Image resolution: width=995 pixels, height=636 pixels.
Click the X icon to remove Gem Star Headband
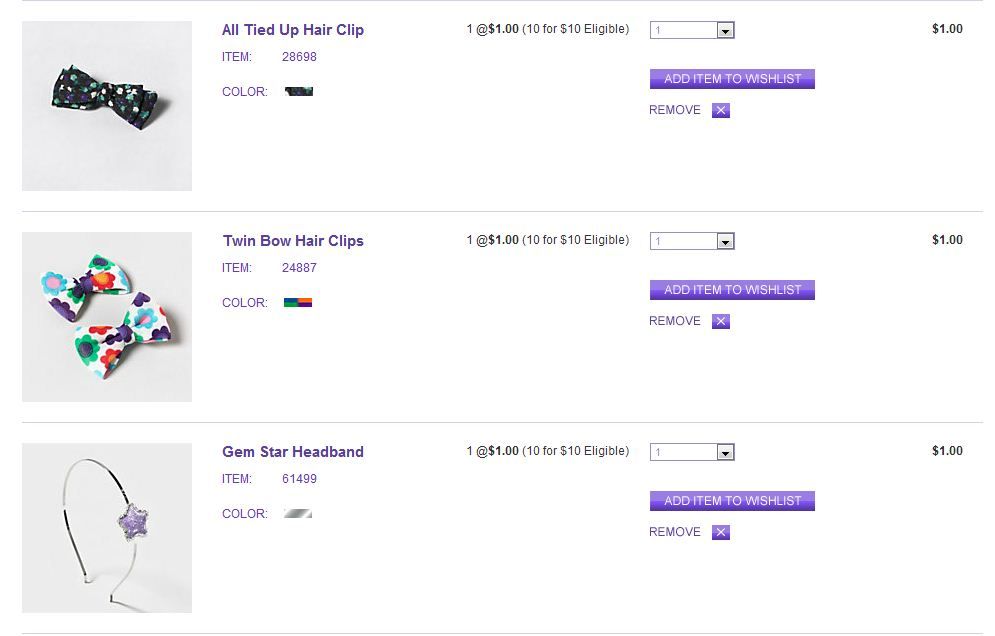click(721, 533)
